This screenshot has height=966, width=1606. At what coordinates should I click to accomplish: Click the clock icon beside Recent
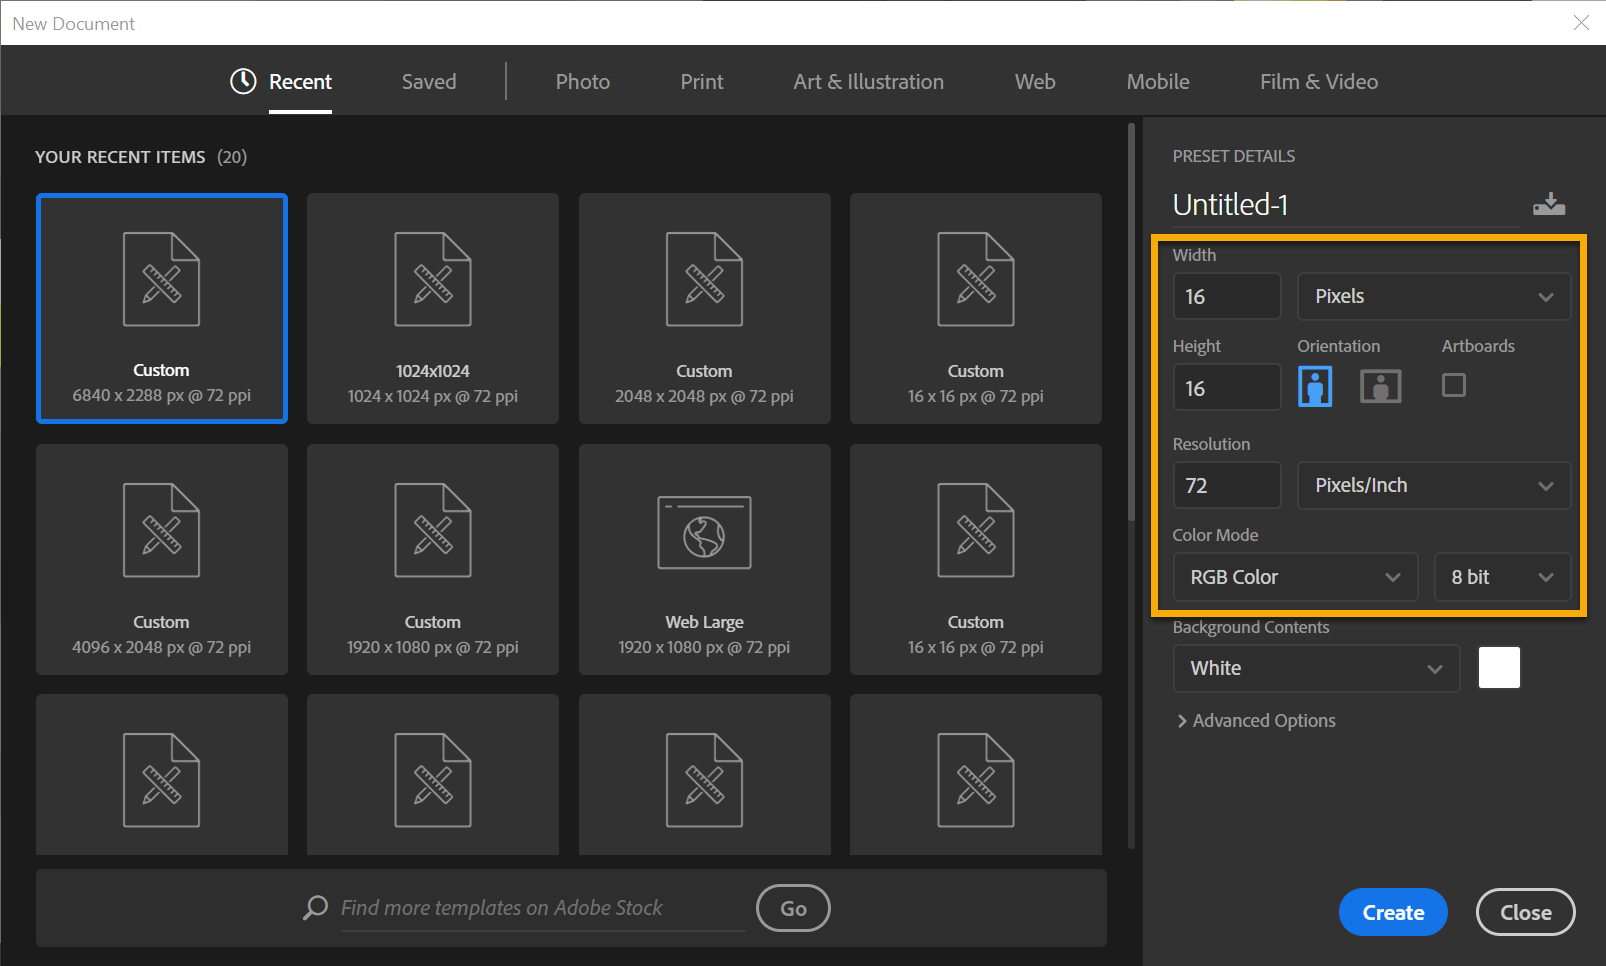(x=243, y=81)
